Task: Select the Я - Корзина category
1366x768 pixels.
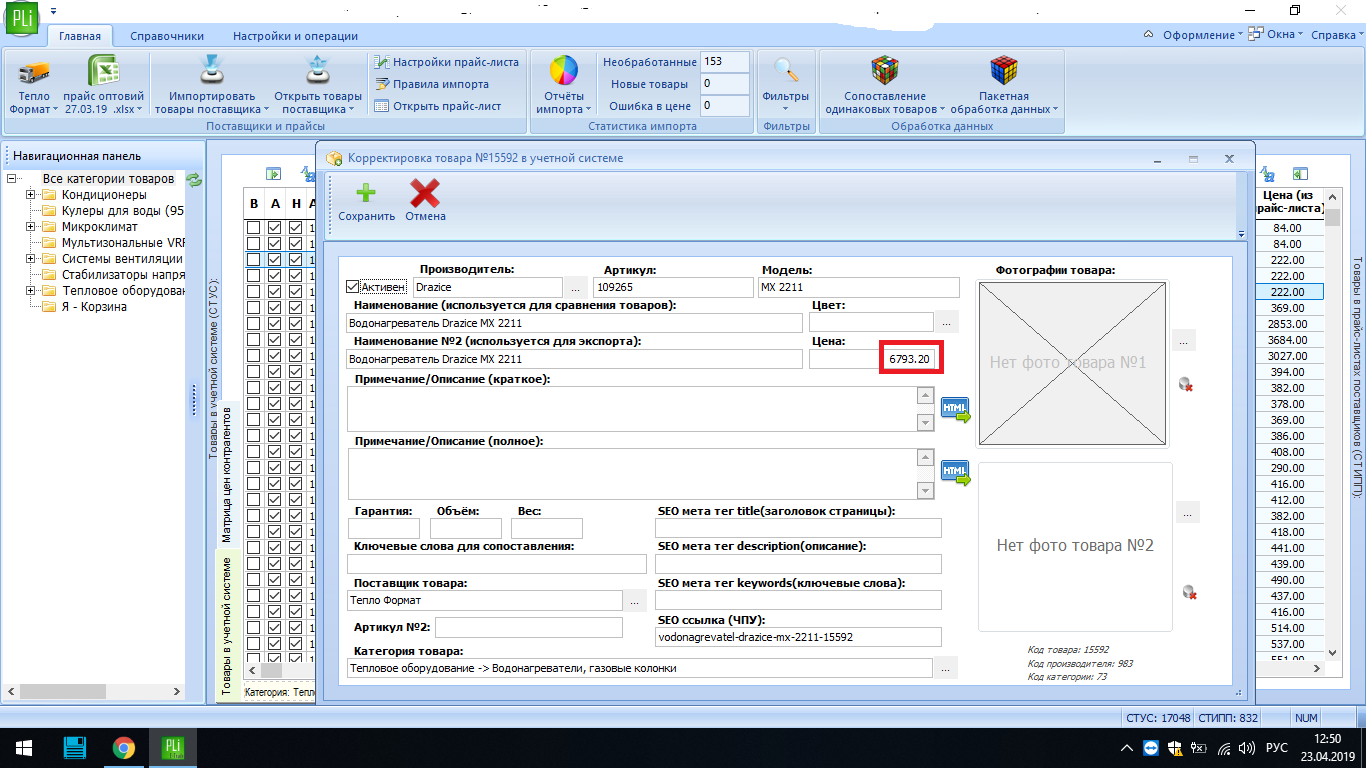Action: point(94,307)
